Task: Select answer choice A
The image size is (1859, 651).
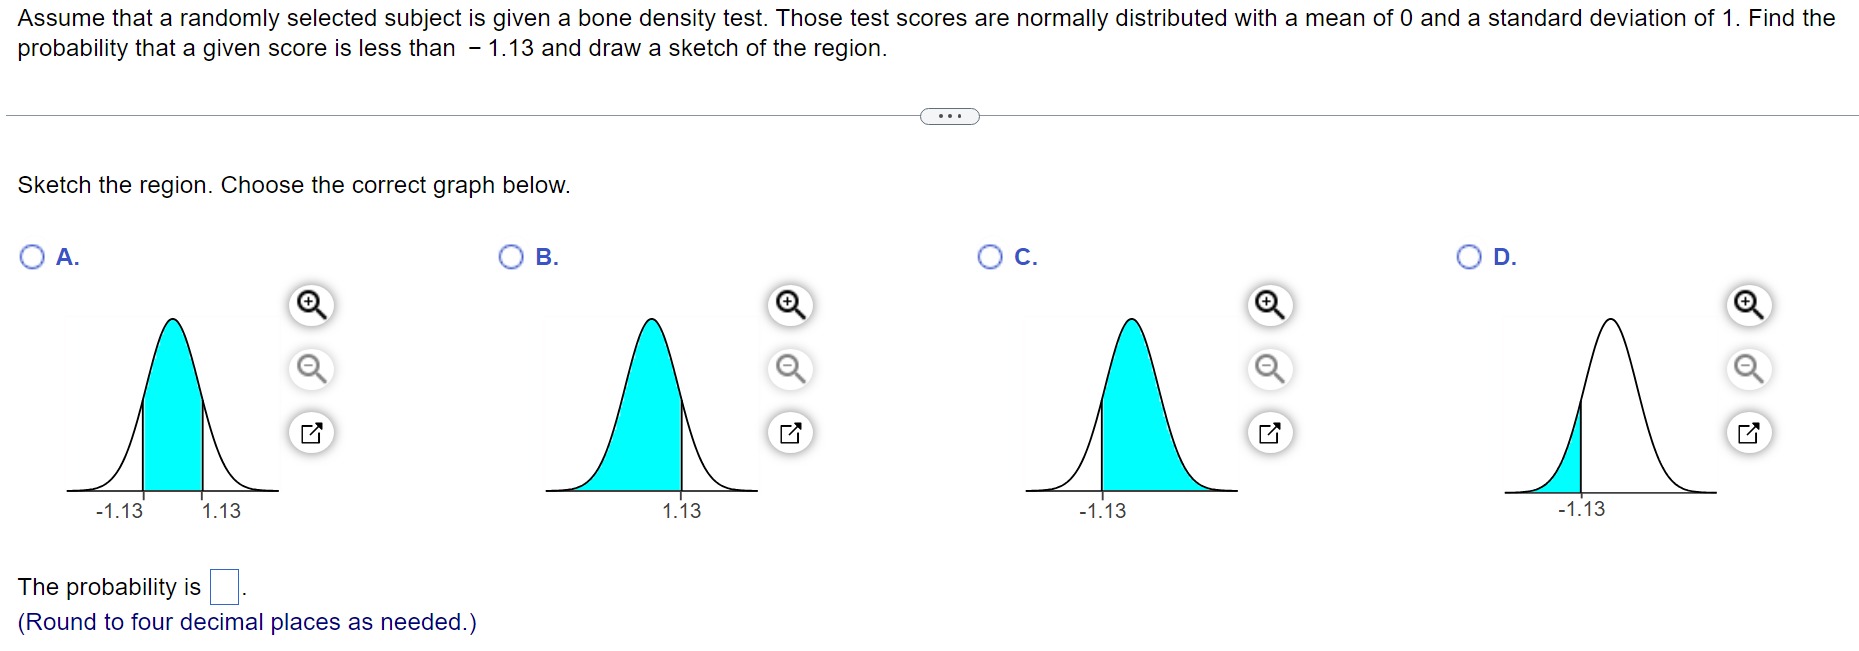Action: tap(31, 257)
